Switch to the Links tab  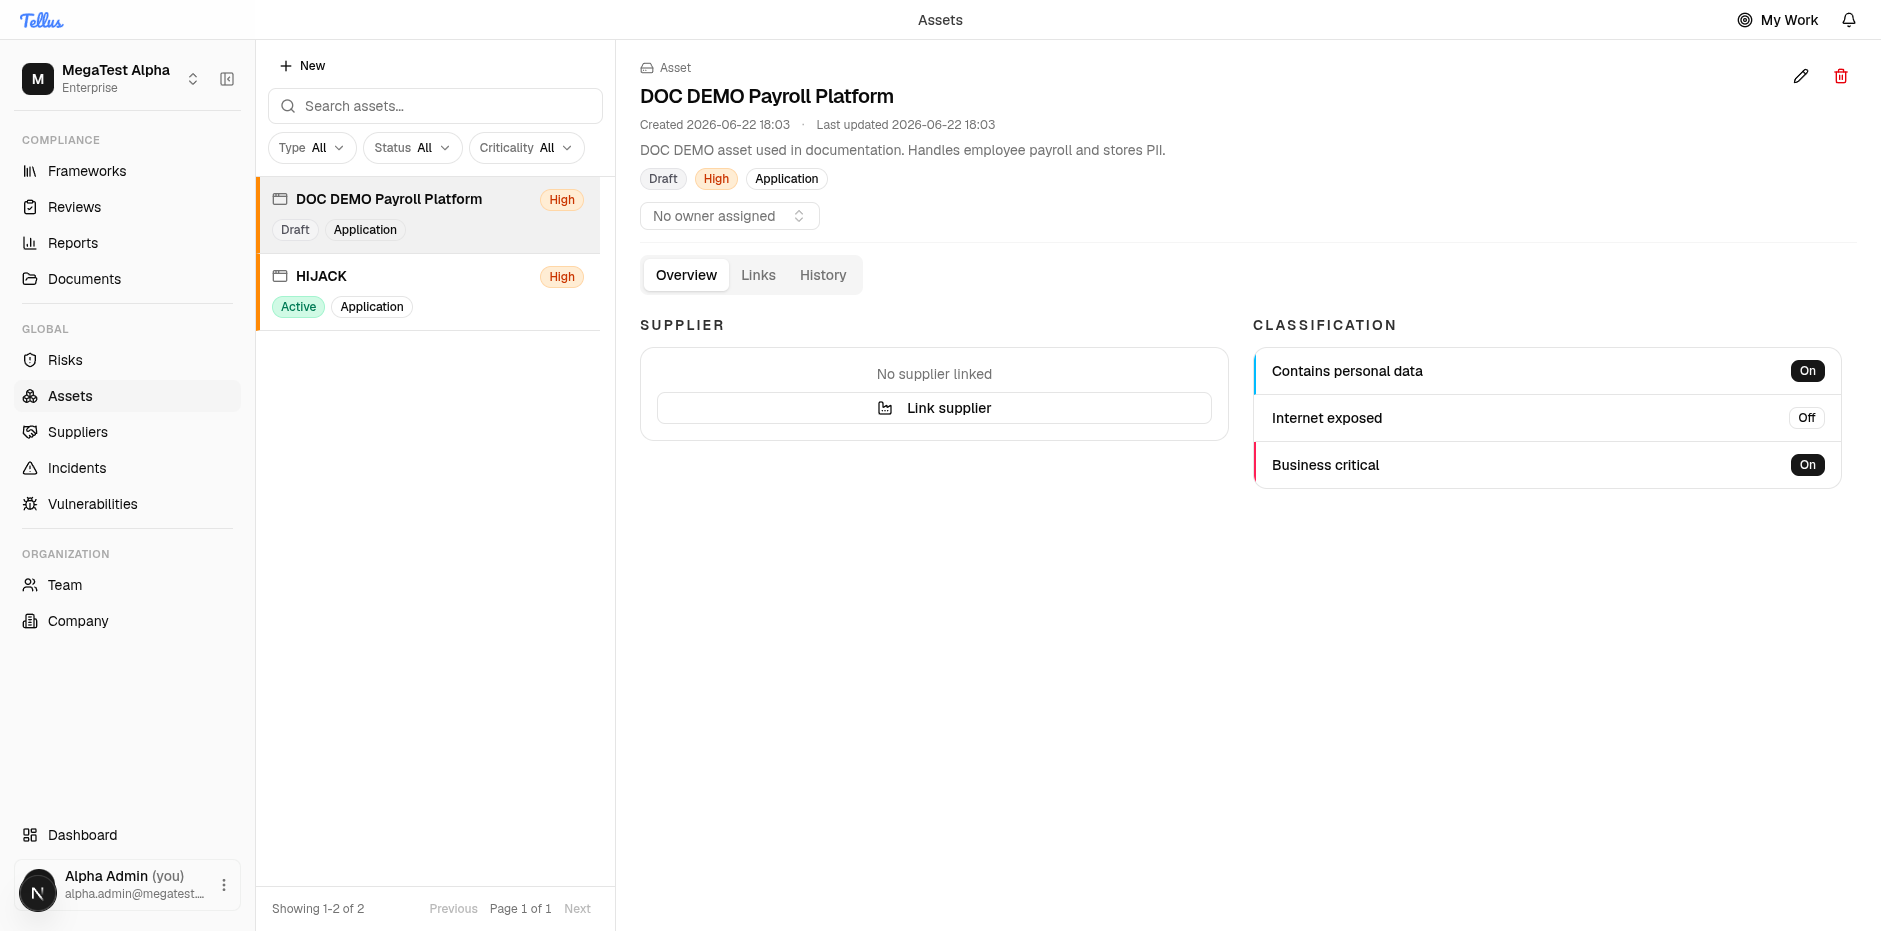coord(758,275)
